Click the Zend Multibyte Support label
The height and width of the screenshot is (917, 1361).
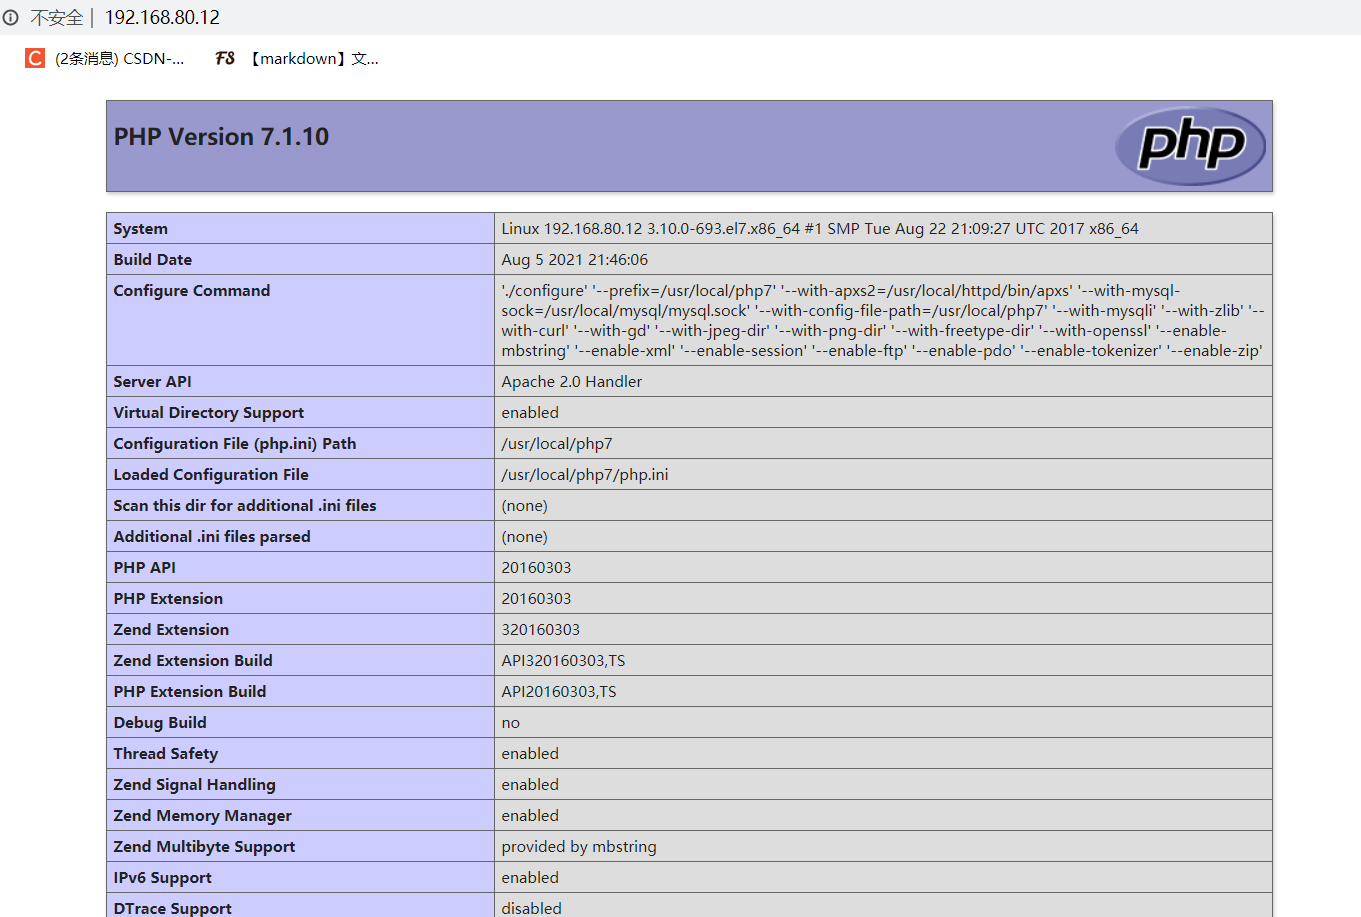pyautogui.click(x=205, y=846)
